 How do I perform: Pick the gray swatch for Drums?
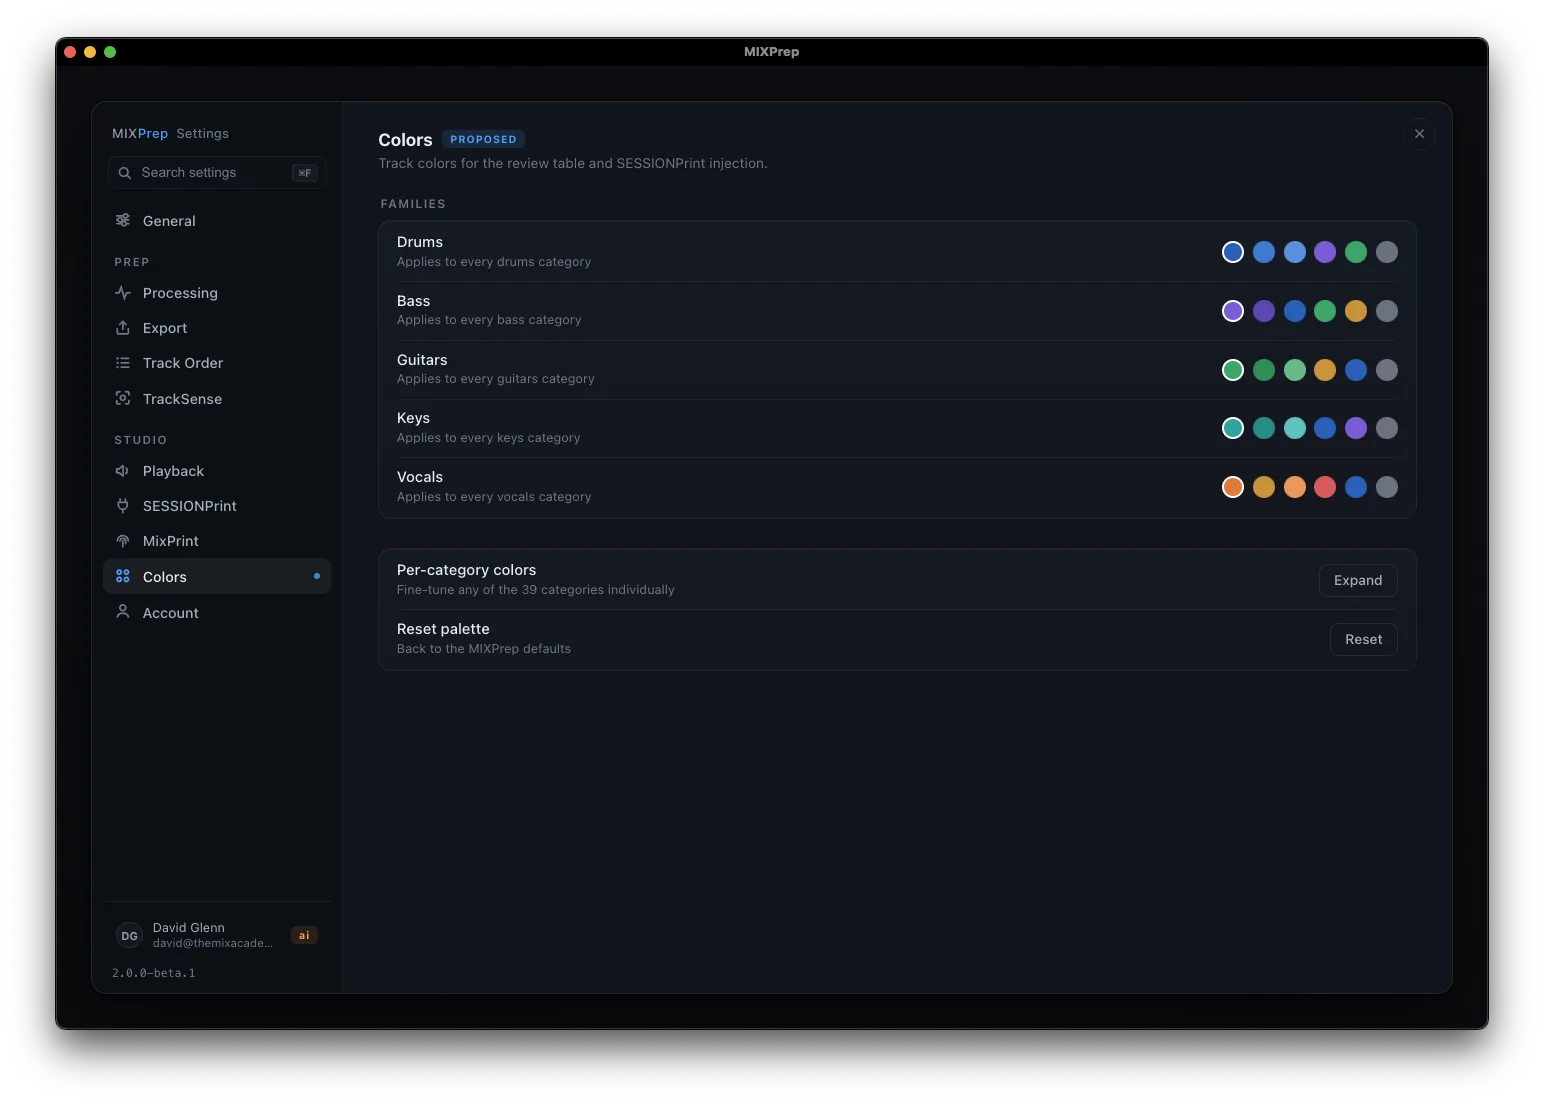(1387, 252)
